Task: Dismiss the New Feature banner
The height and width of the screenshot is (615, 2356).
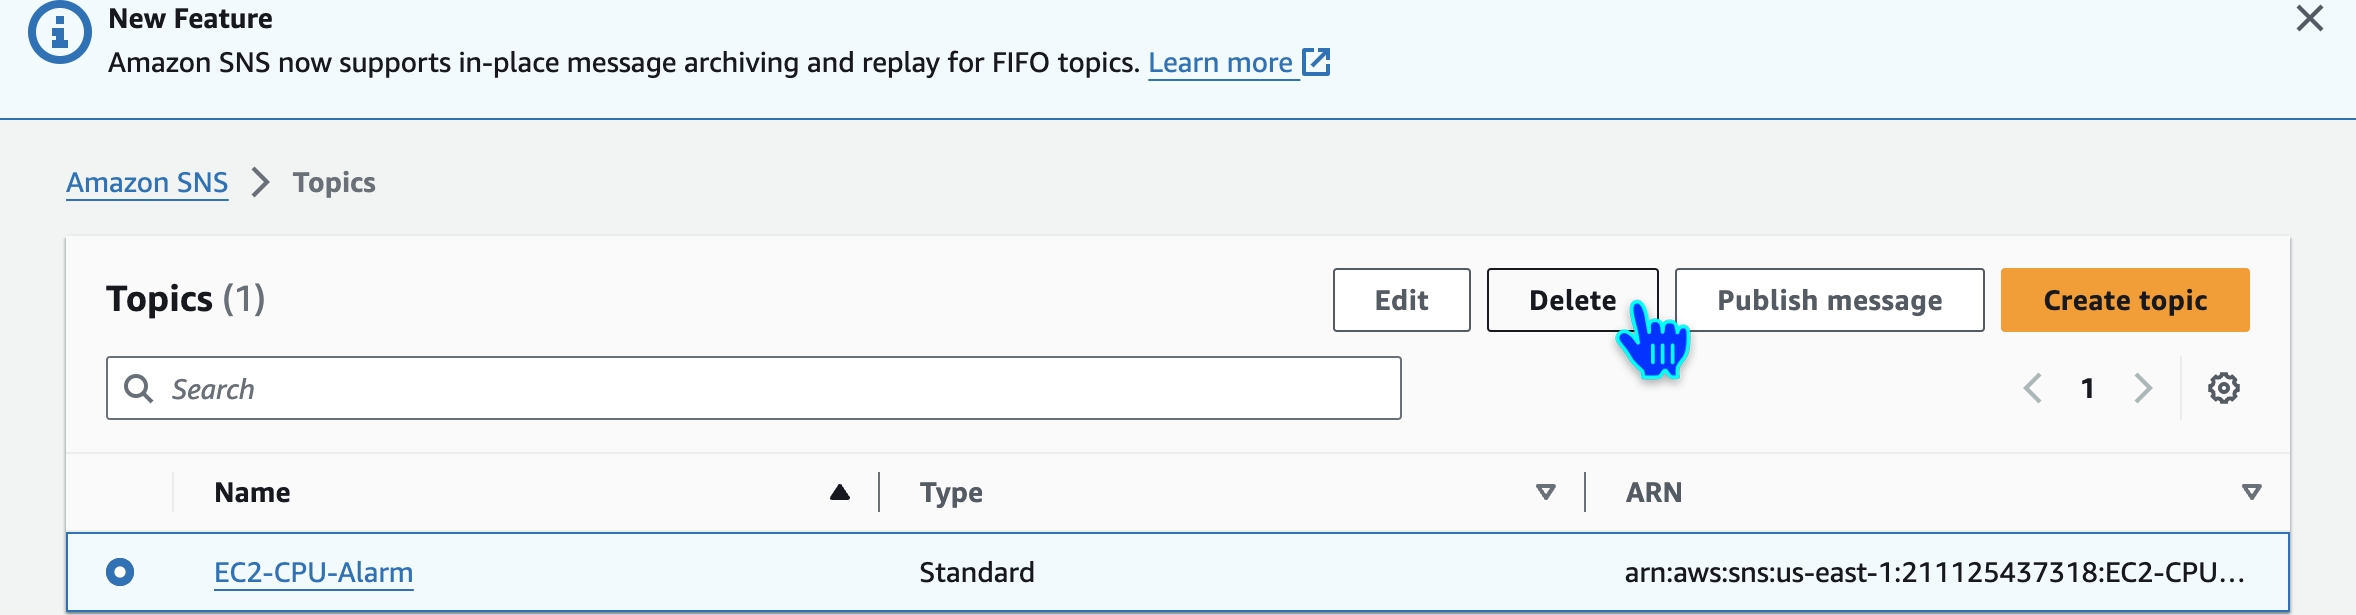Action: pyautogui.click(x=2309, y=19)
